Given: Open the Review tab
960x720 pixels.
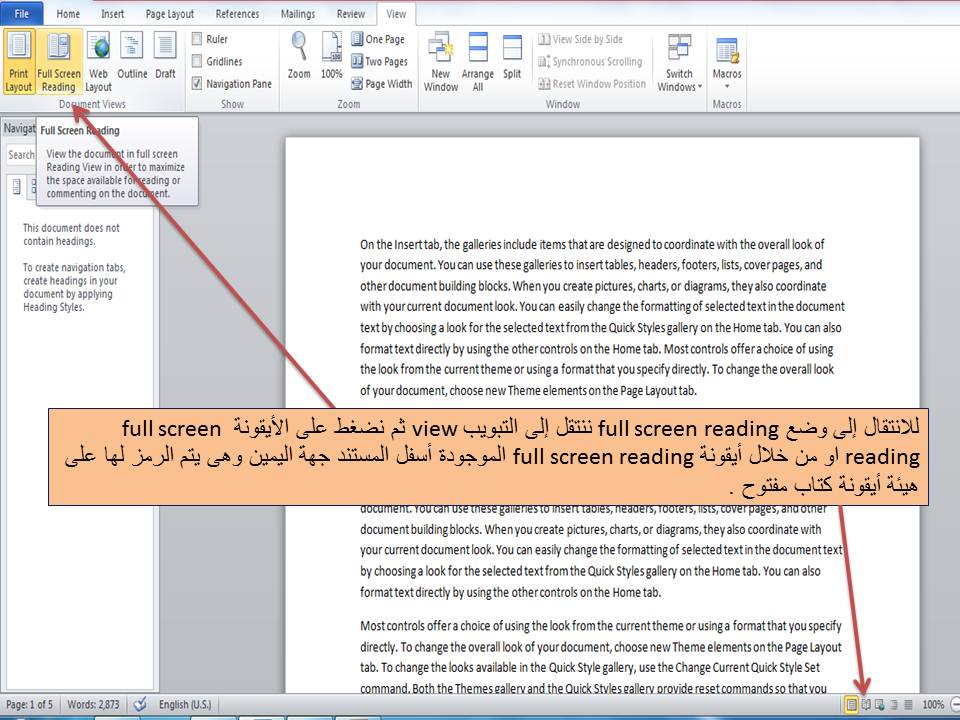Looking at the screenshot, I should pos(350,13).
